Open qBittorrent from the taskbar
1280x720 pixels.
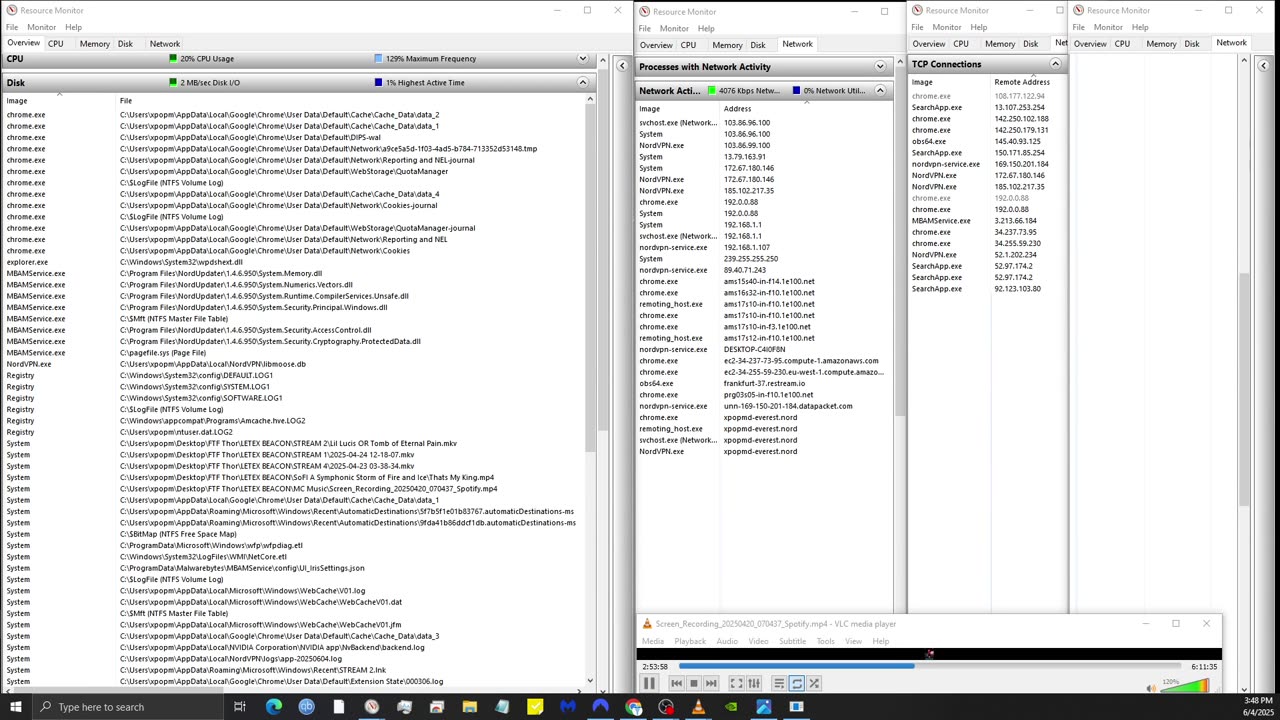tap(306, 707)
